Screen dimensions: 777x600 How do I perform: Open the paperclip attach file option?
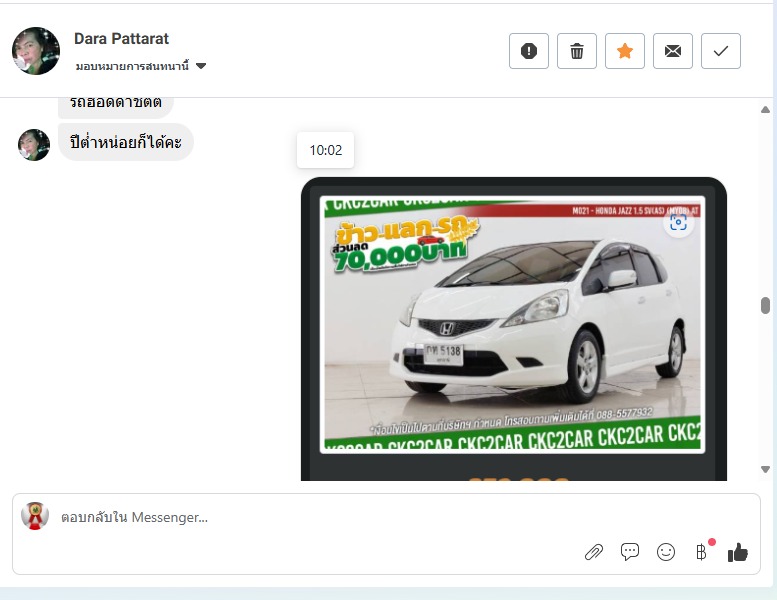594,552
